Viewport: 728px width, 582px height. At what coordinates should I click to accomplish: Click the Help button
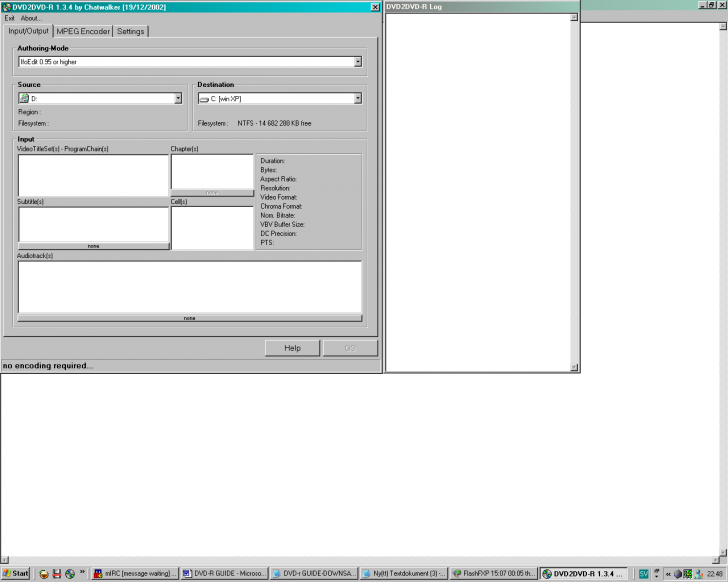(292, 348)
